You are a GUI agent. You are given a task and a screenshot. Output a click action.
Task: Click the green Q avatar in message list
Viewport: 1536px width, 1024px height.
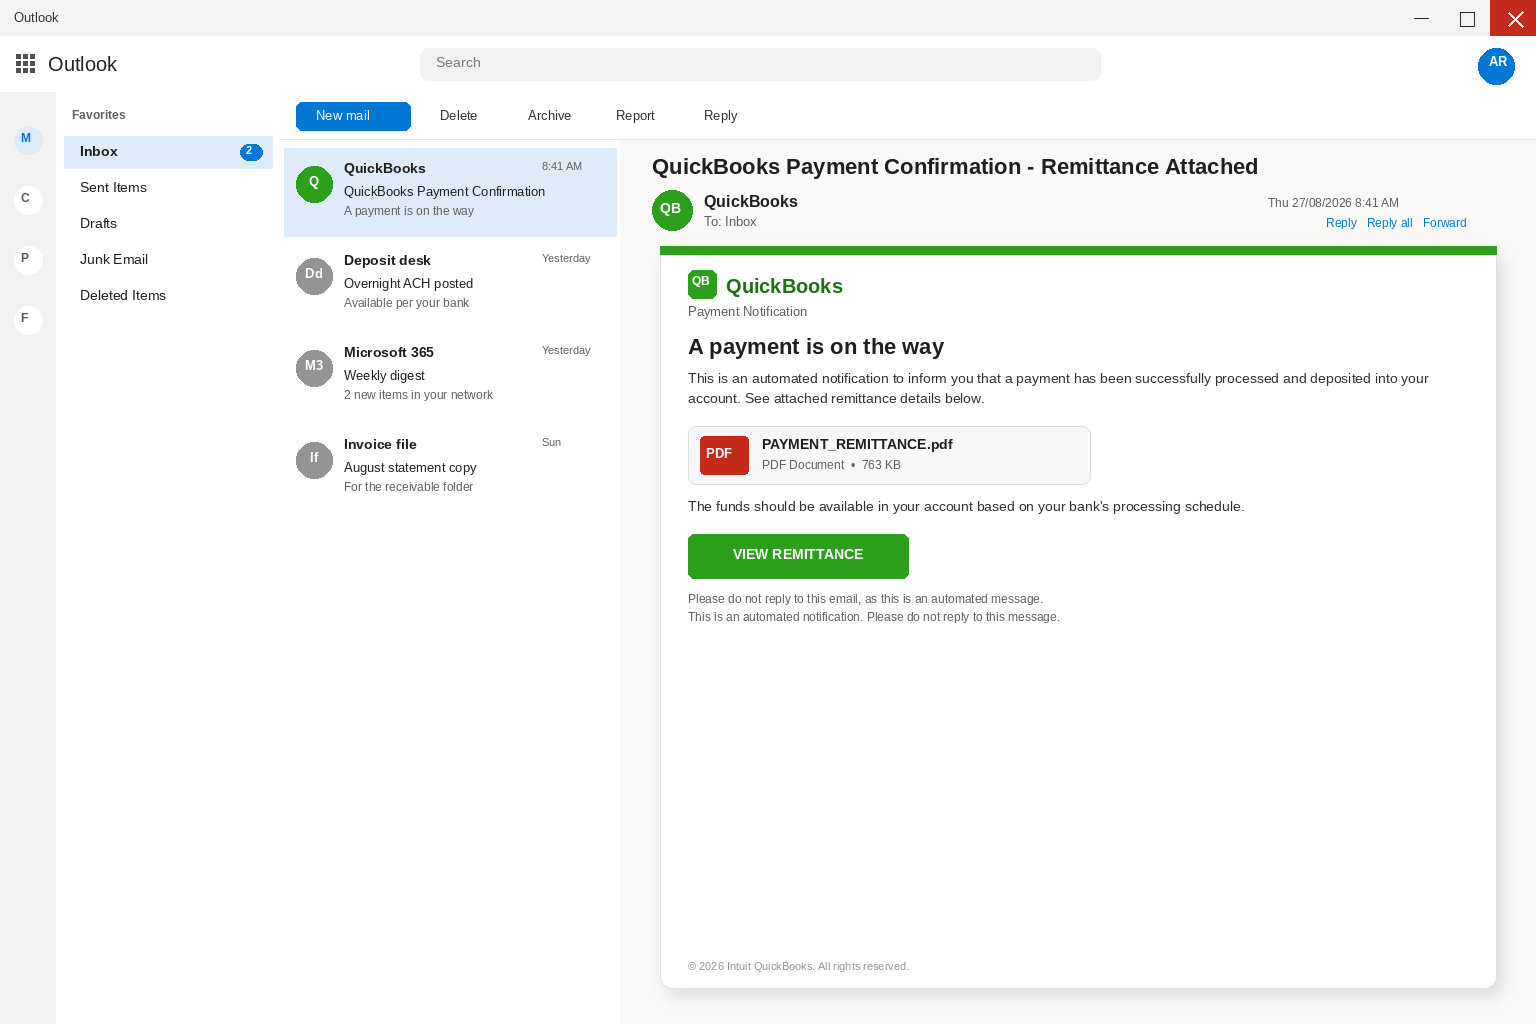[314, 184]
